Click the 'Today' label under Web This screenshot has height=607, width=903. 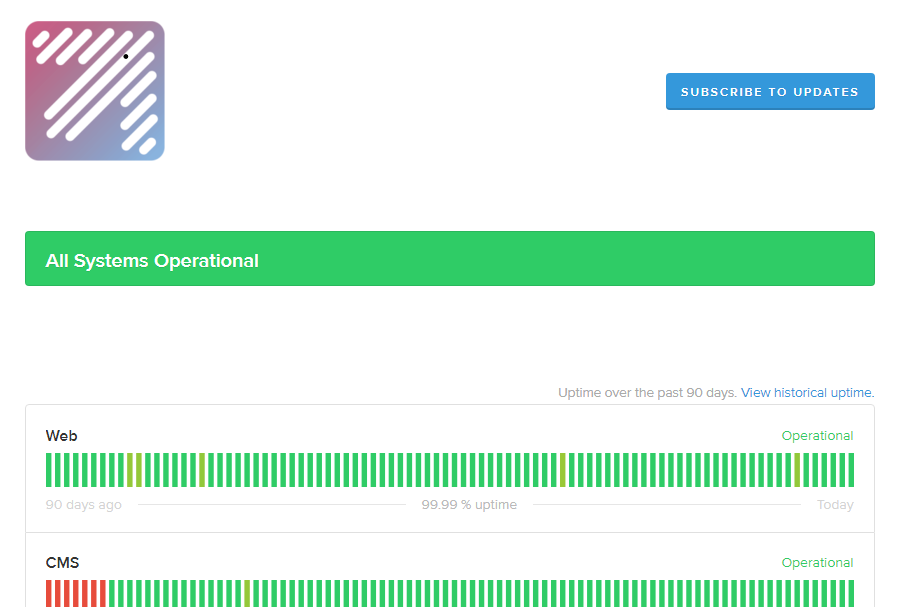(835, 505)
